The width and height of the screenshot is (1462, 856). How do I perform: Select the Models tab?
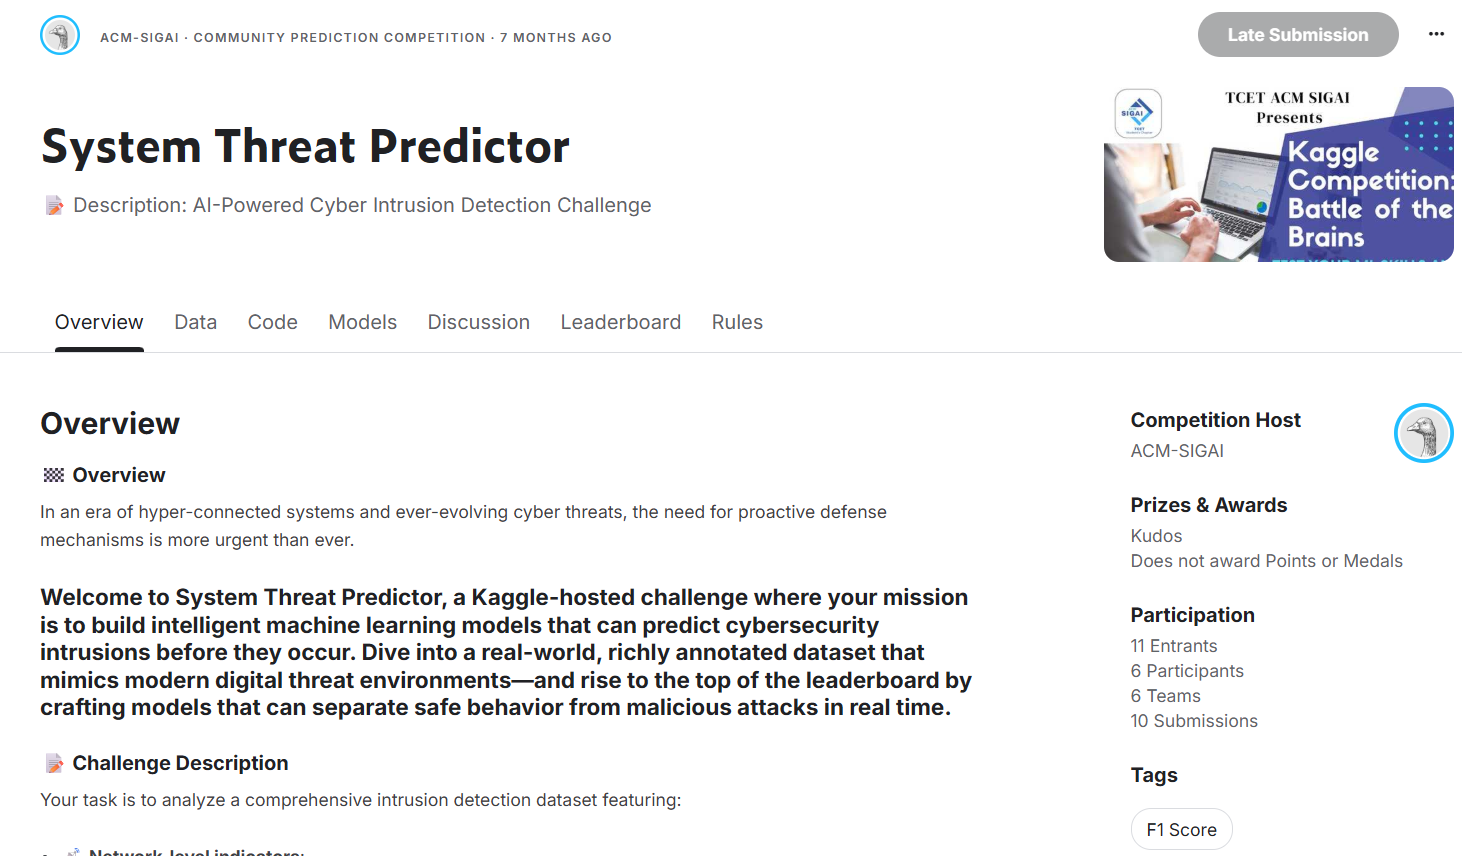[362, 322]
